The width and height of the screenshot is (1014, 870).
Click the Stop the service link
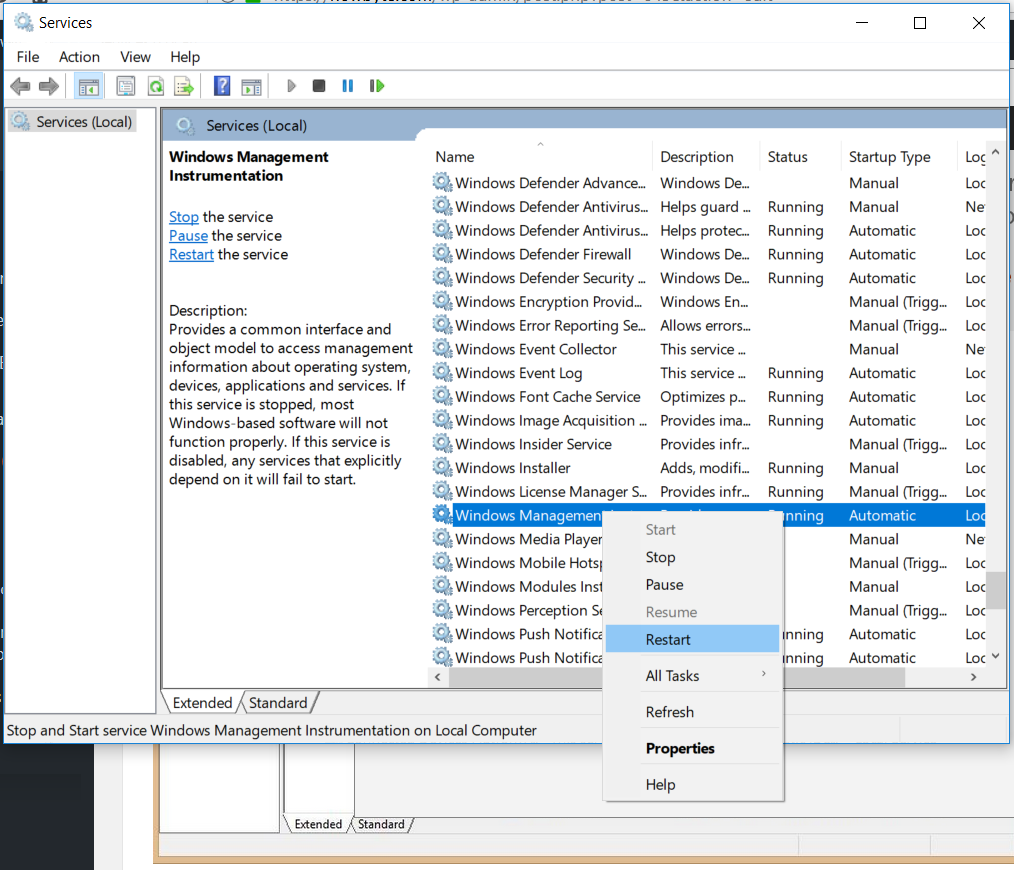pyautogui.click(x=184, y=217)
